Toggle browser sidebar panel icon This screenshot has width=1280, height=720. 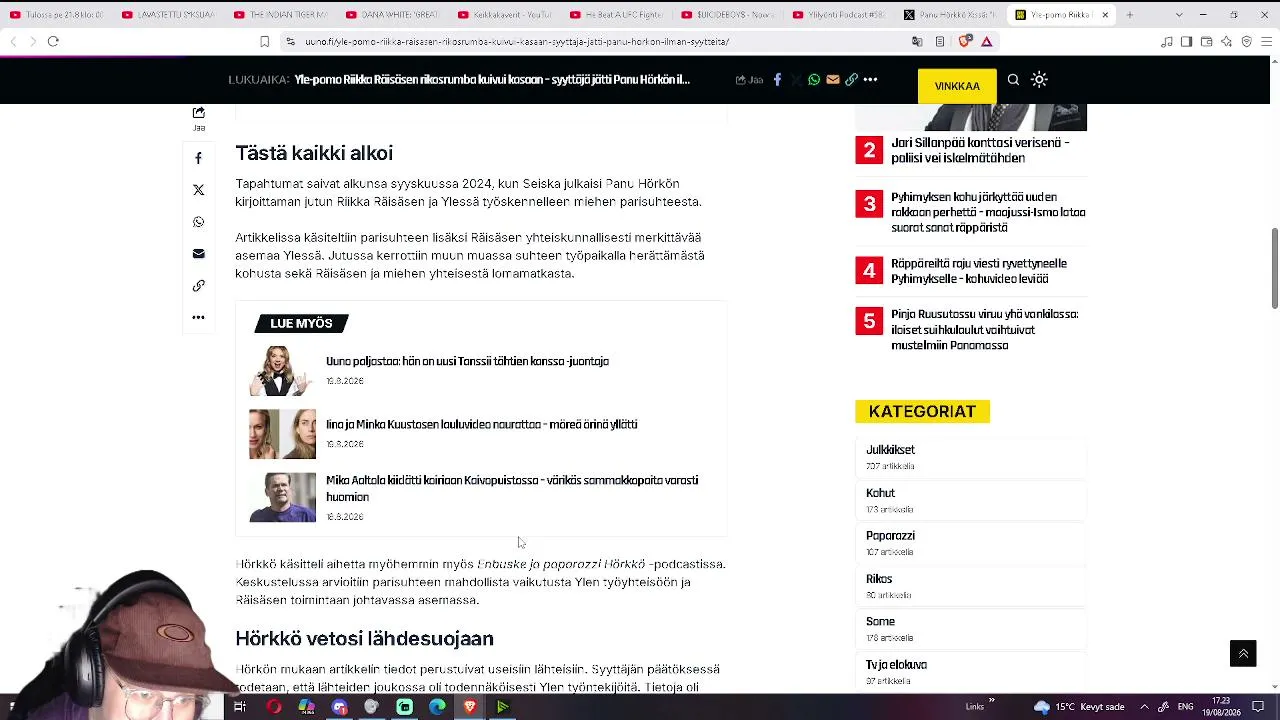[1186, 42]
